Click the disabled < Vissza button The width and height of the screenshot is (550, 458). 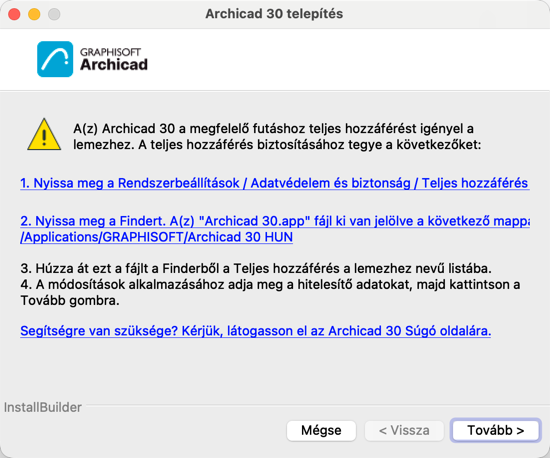404,430
